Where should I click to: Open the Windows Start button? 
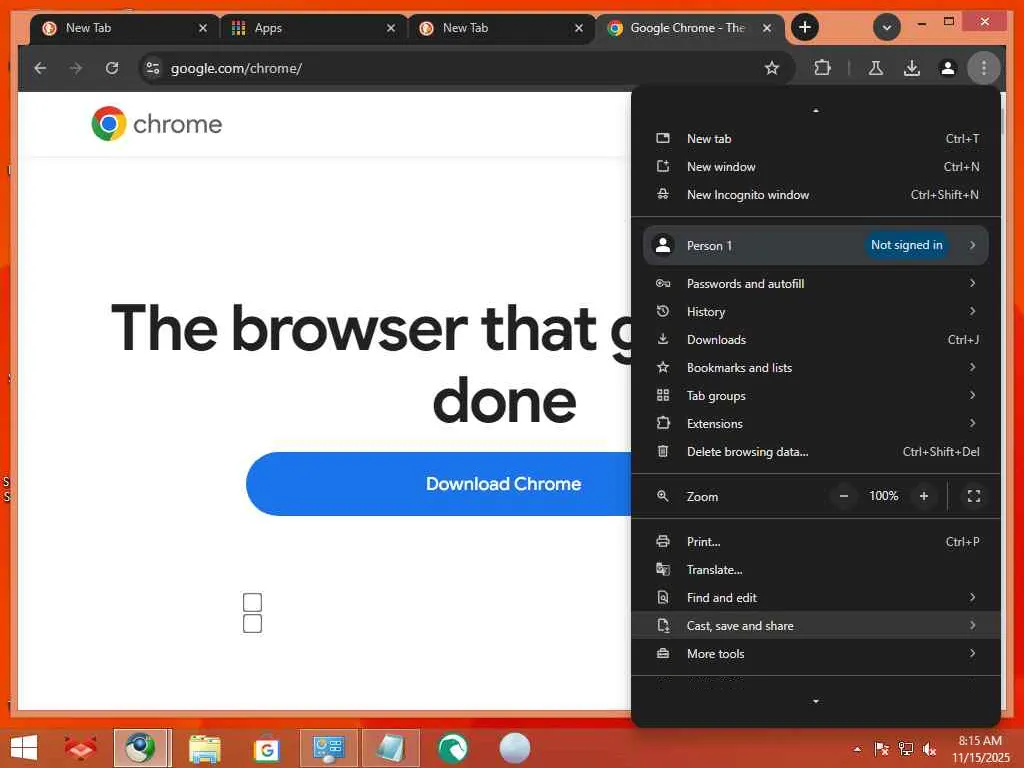tap(24, 748)
